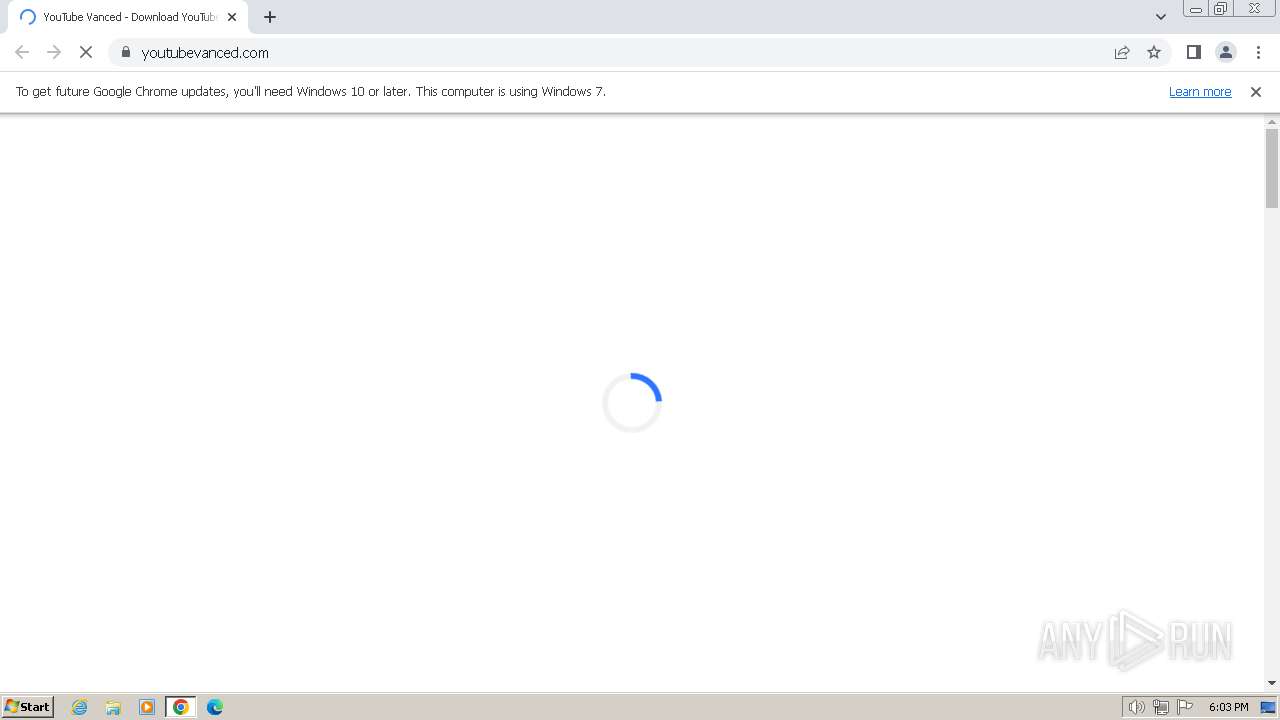Bookmark this tab with star
The image size is (1280, 720).
[x=1154, y=52]
